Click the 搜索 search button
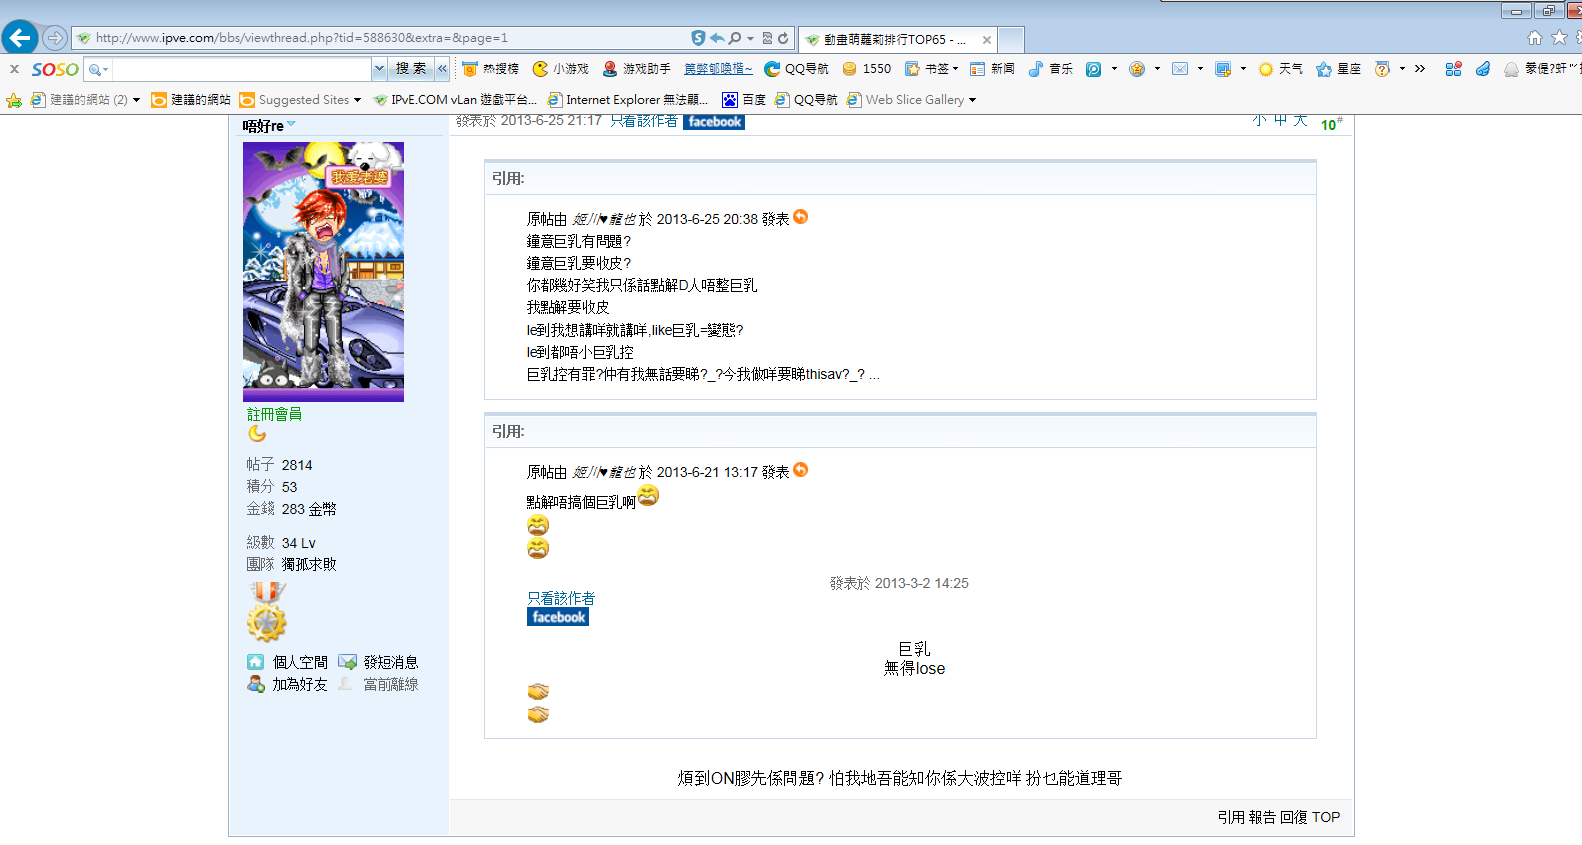This screenshot has height=845, width=1582. tap(411, 68)
